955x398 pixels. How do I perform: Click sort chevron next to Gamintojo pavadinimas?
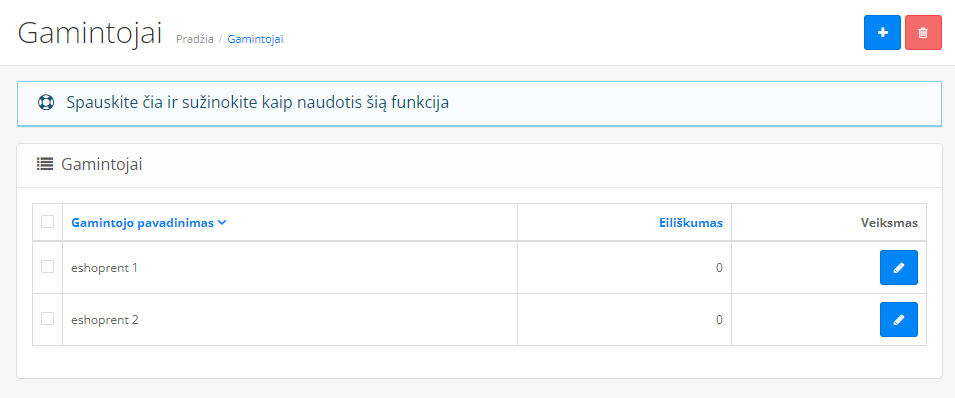[x=222, y=222]
